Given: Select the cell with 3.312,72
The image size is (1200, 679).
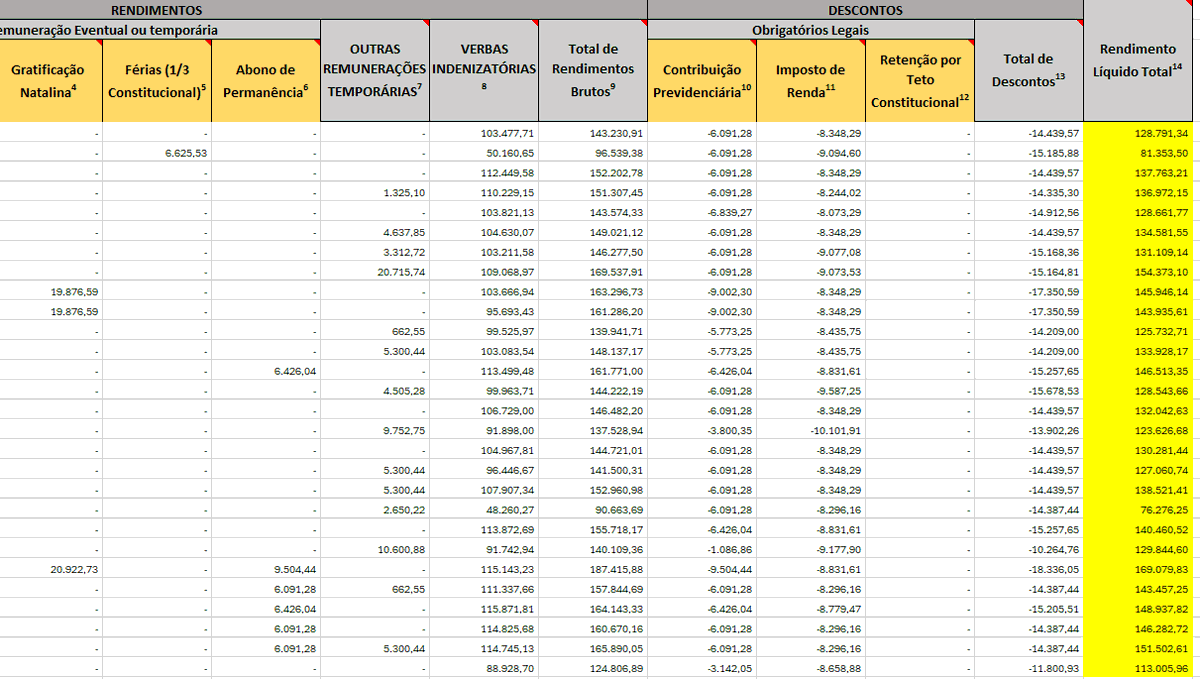Looking at the screenshot, I should coord(375,252).
